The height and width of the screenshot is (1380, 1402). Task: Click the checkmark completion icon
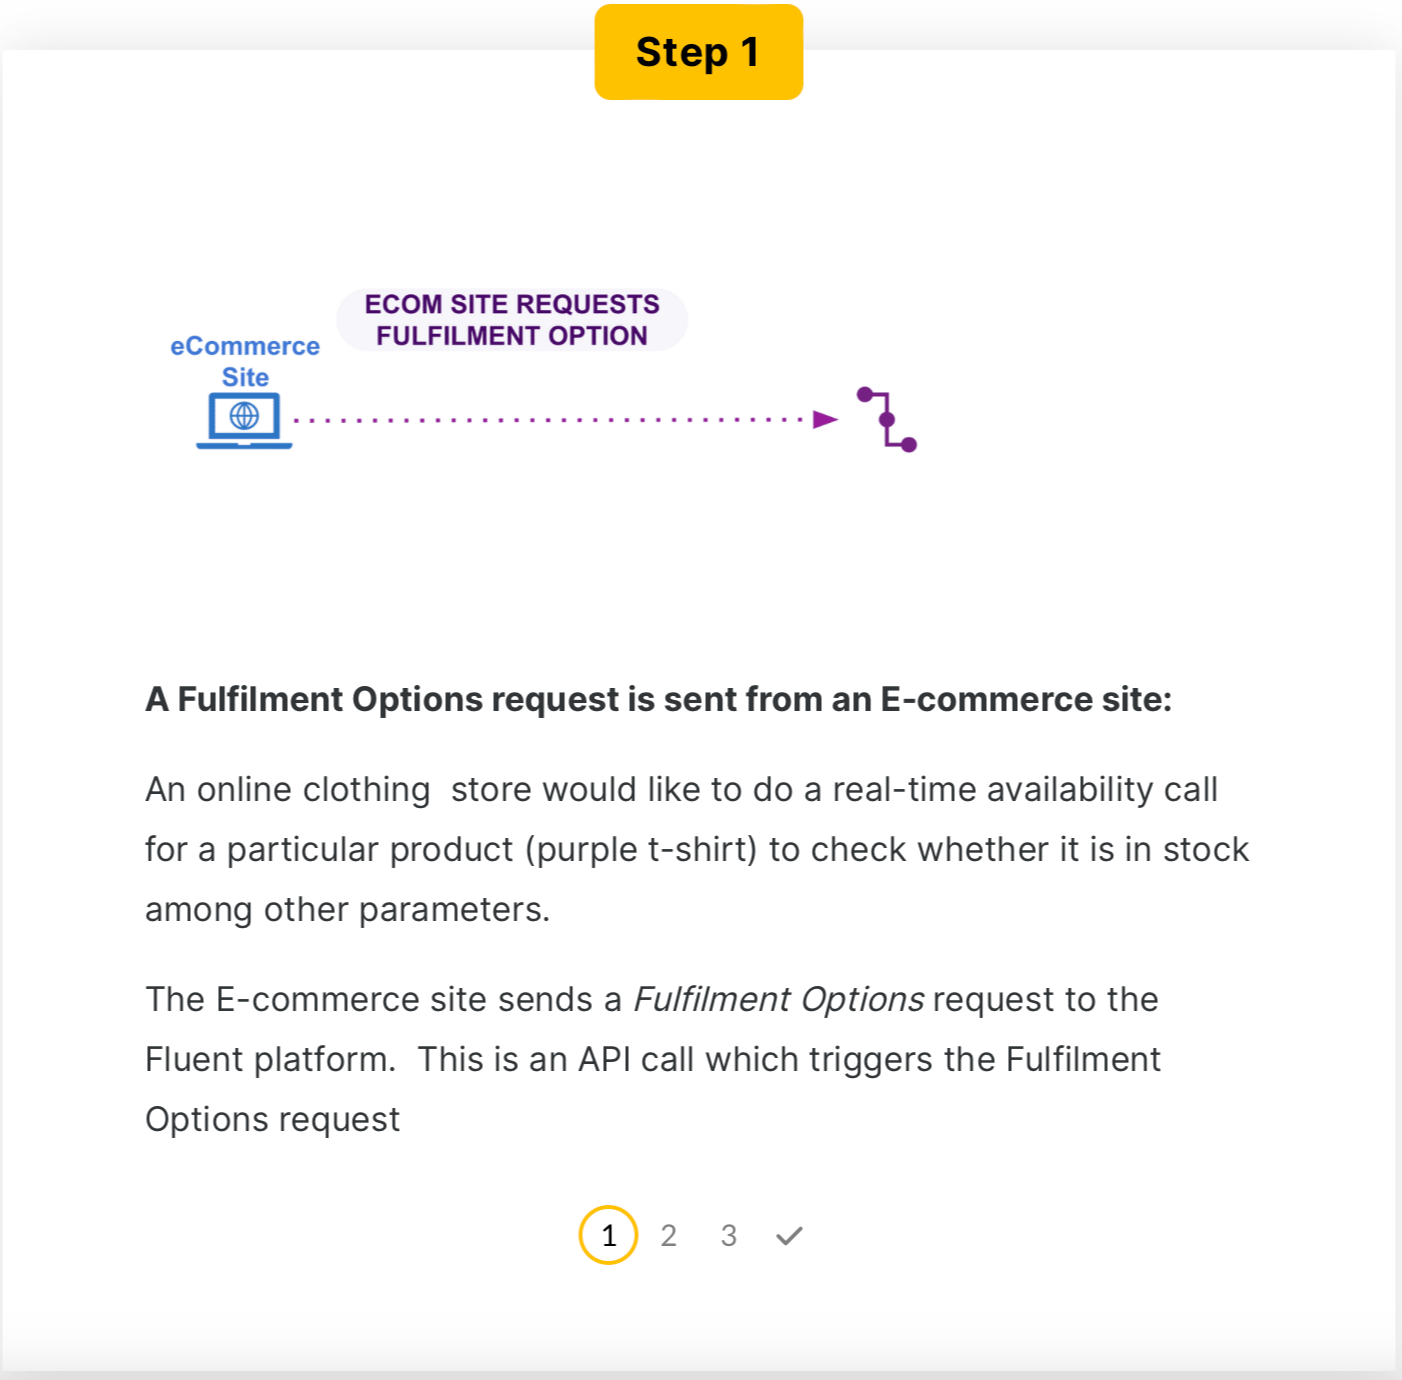(x=789, y=1236)
